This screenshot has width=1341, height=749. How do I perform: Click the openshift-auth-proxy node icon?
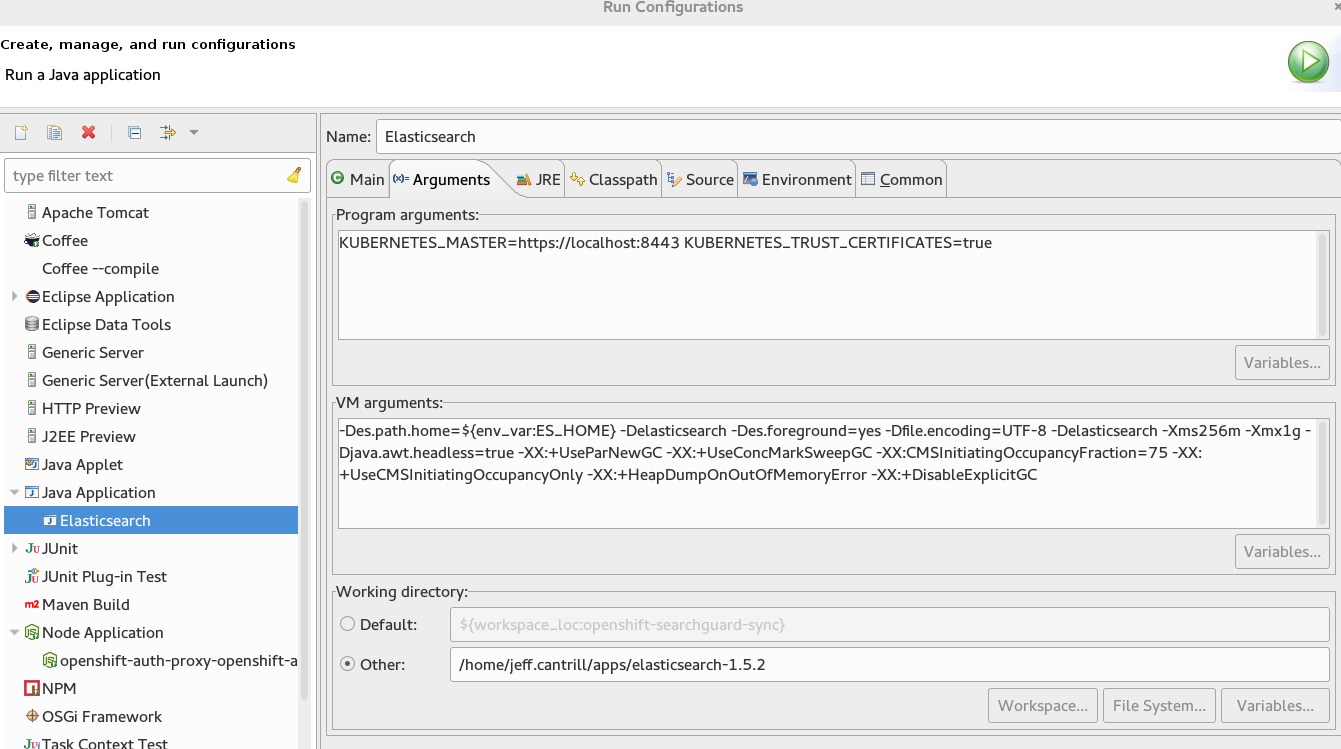[x=50, y=660]
